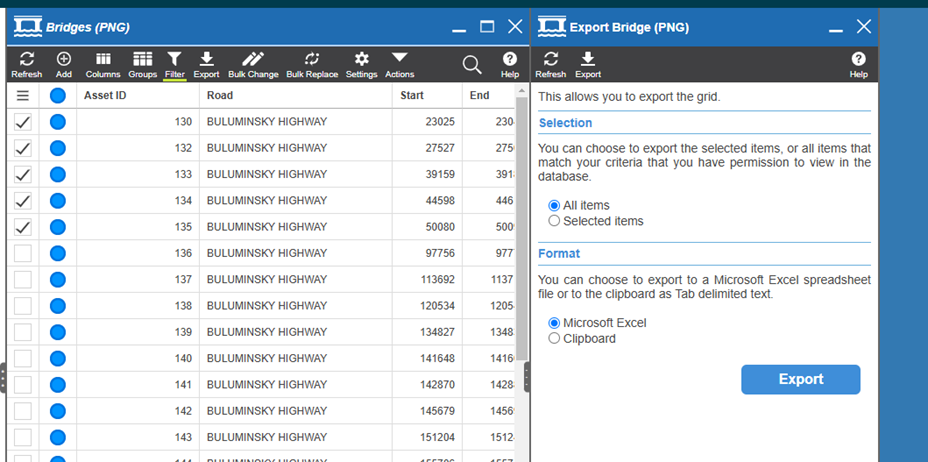Open the Bulk Replace tool

312,64
